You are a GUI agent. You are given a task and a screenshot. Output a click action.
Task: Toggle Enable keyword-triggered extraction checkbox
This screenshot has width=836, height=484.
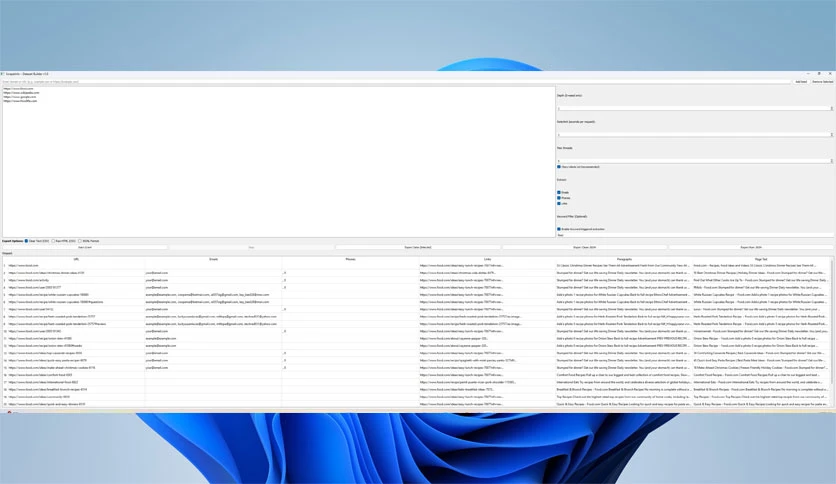pos(559,229)
